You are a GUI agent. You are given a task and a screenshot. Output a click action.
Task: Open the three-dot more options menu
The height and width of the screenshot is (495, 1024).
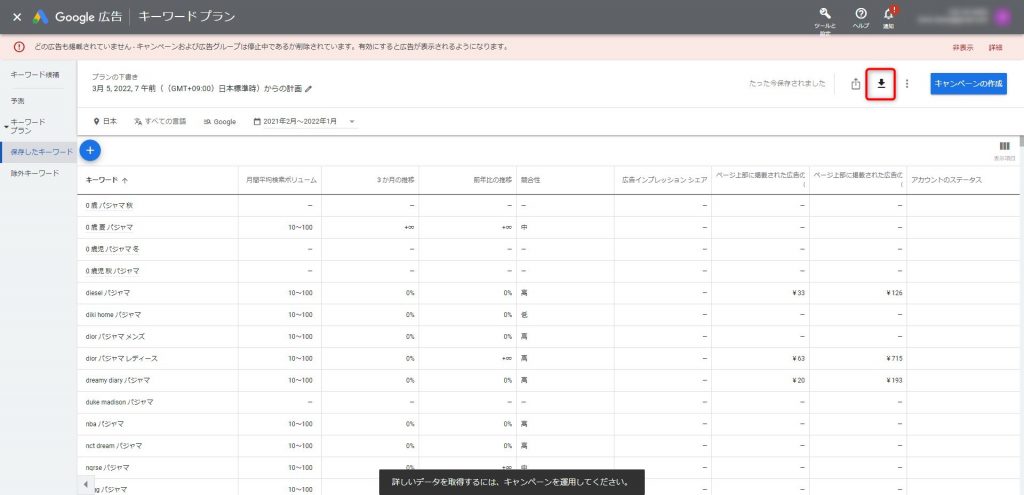(x=907, y=84)
